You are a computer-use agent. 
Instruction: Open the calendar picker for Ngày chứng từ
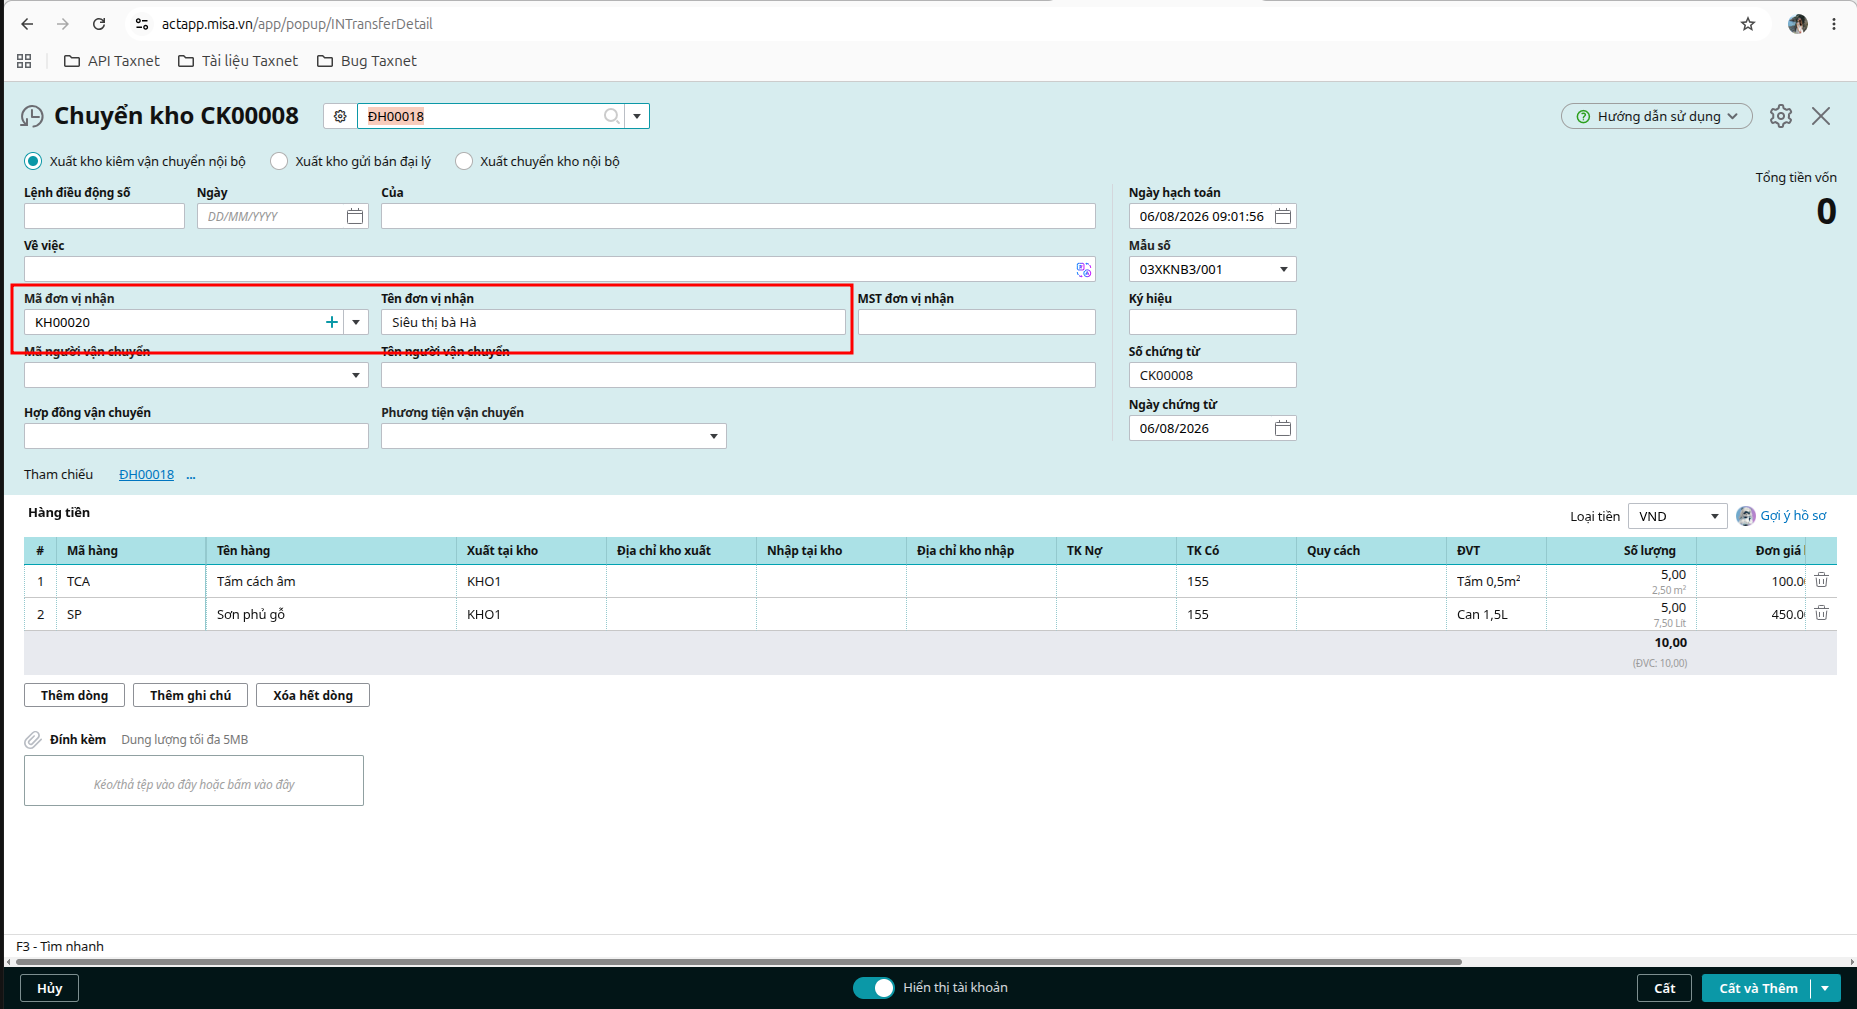1283,428
